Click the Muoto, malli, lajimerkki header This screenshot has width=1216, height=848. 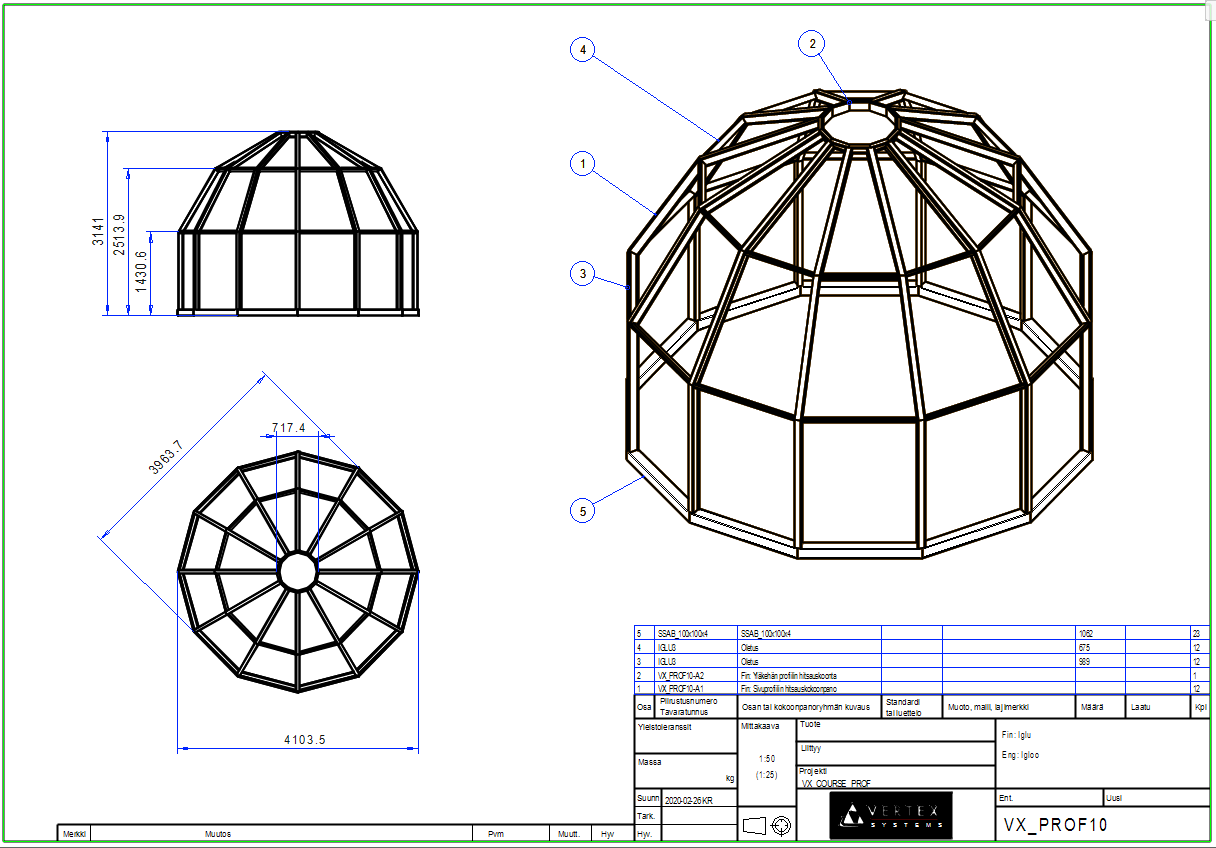click(988, 707)
